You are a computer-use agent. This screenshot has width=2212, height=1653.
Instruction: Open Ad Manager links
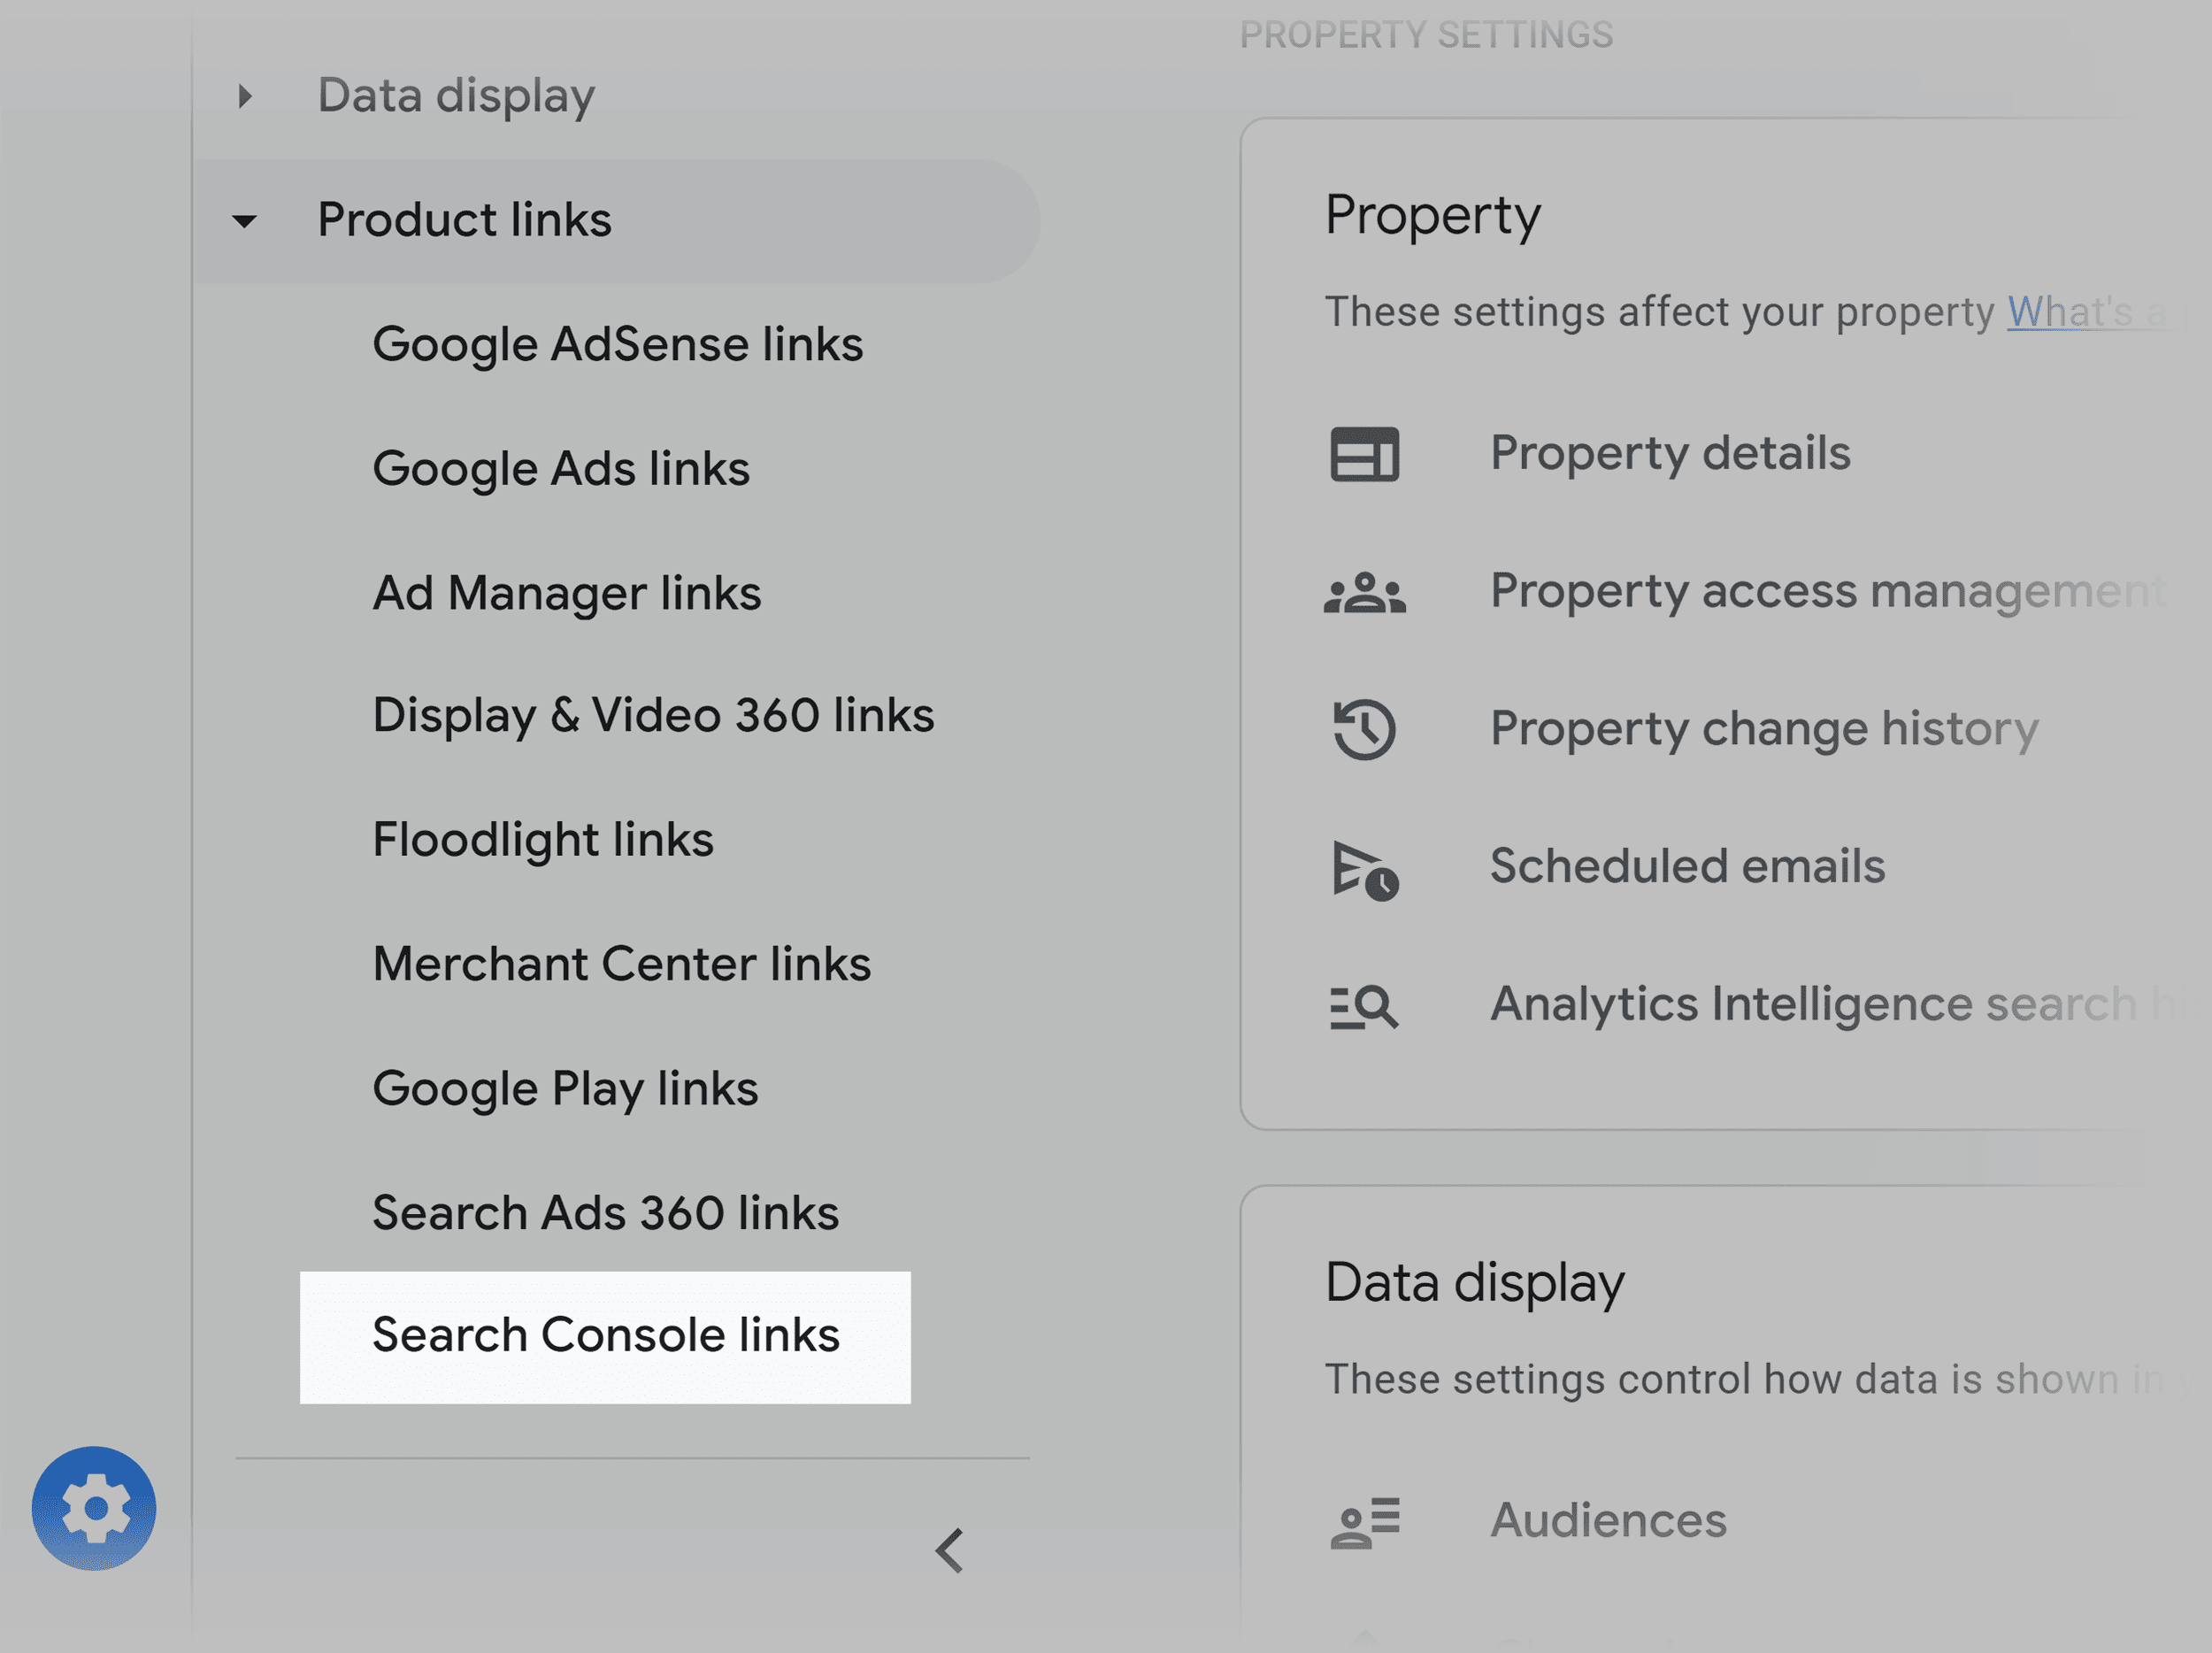point(567,593)
